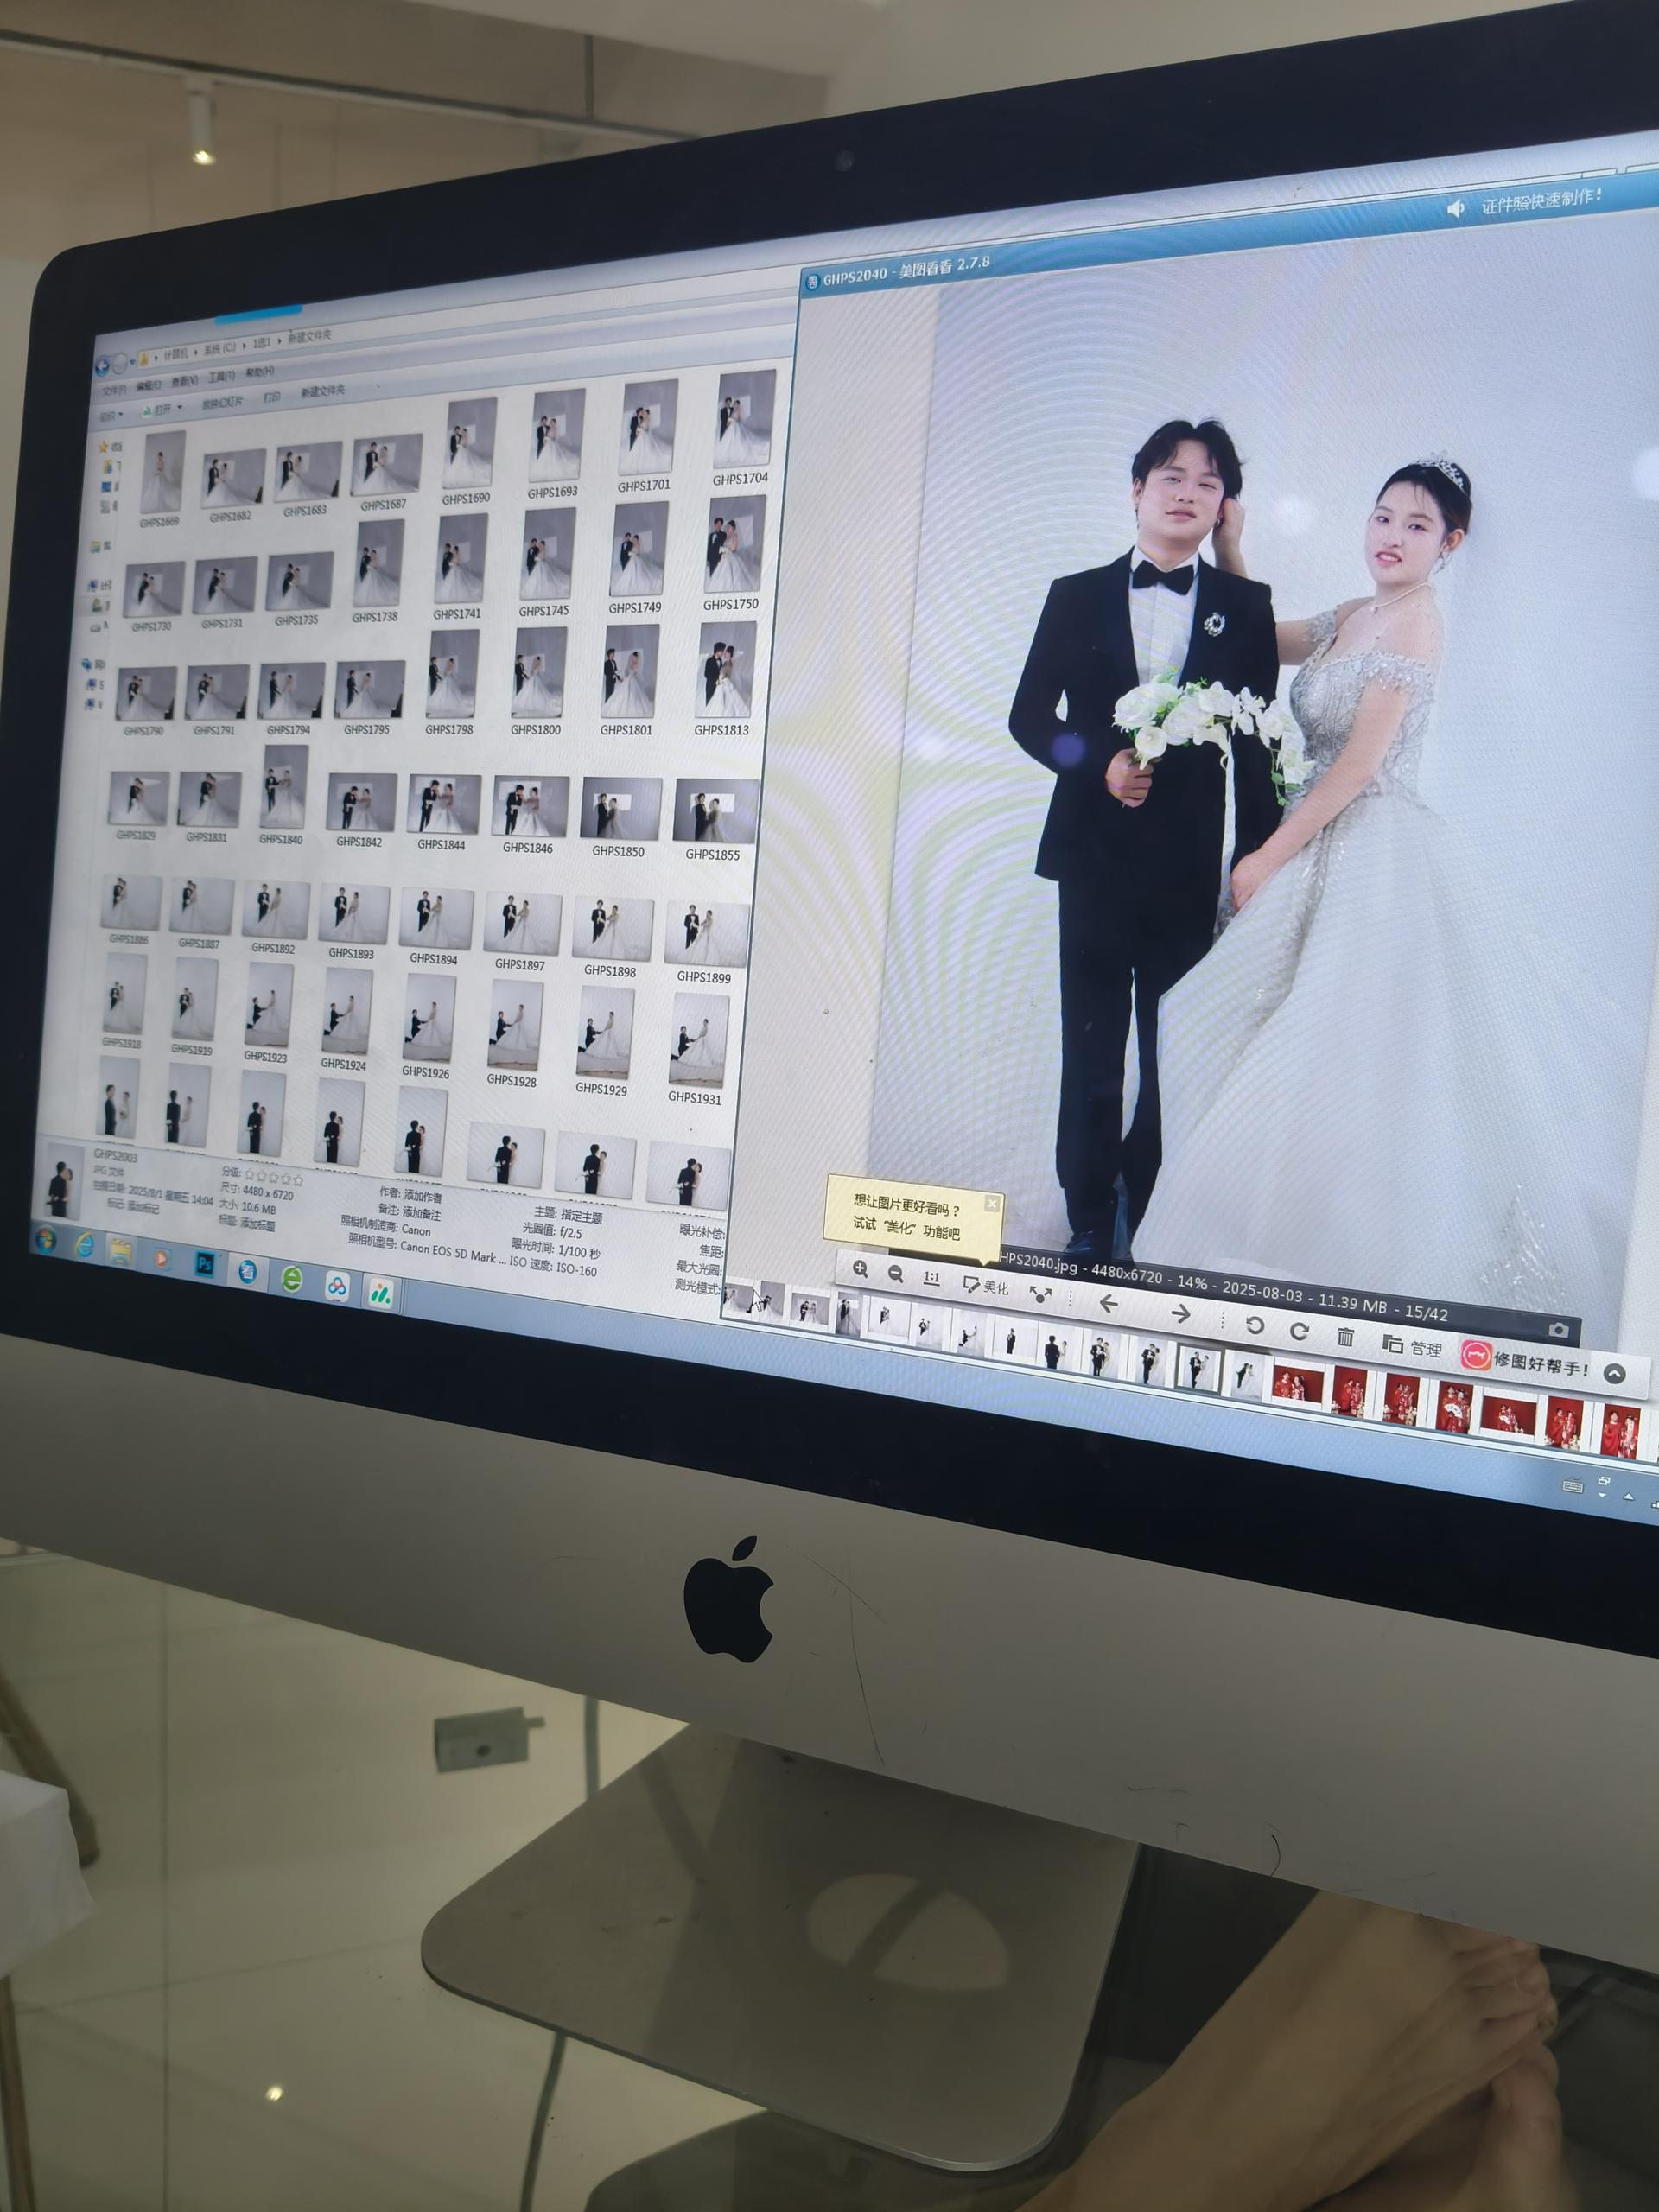Expand the 打开 dropdown arrow in Explorer toolbar
The width and height of the screenshot is (1659, 2212).
[180, 407]
